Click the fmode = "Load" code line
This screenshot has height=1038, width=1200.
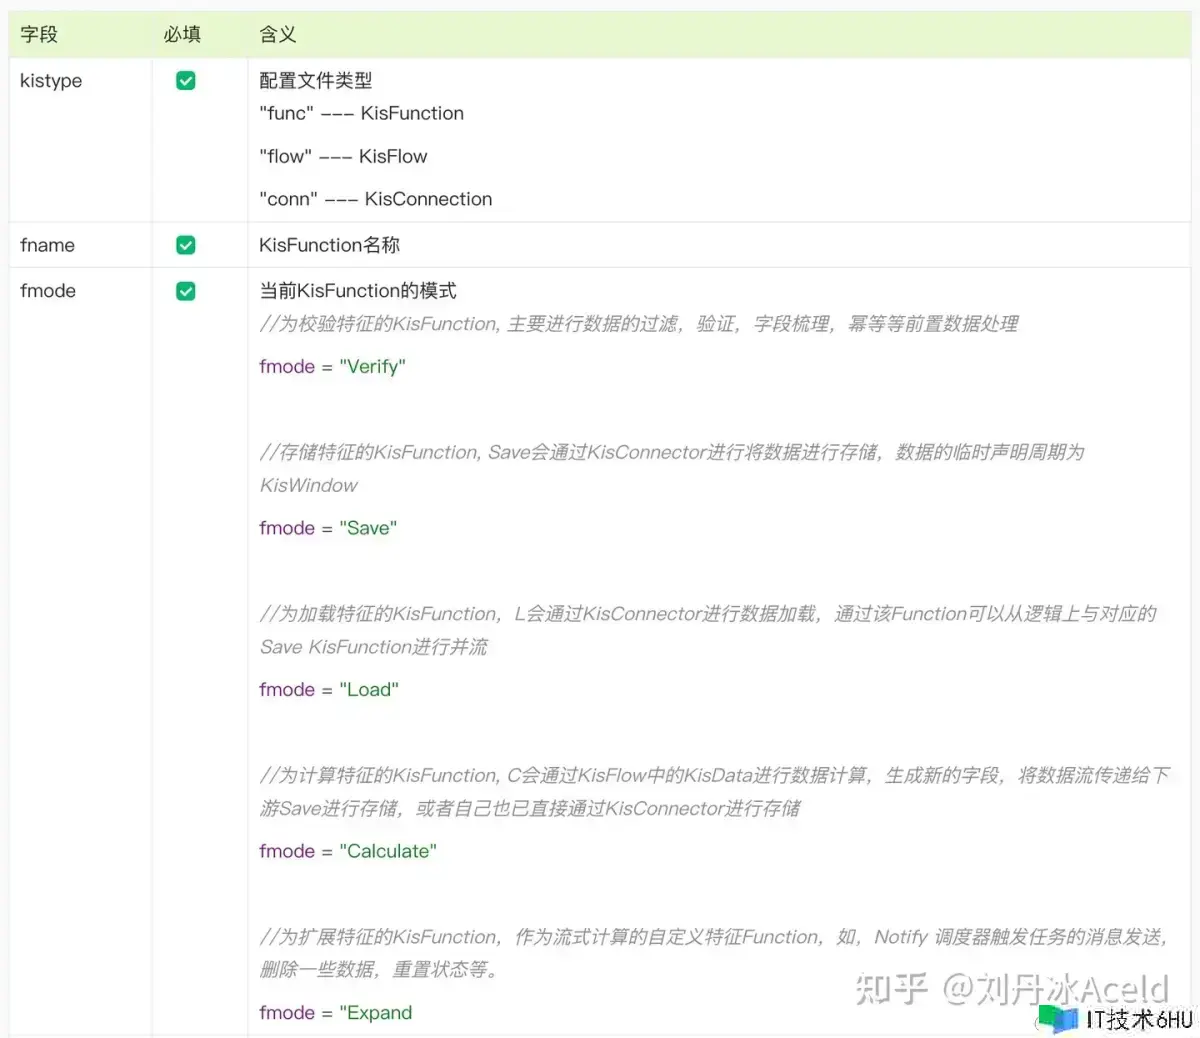(x=328, y=689)
